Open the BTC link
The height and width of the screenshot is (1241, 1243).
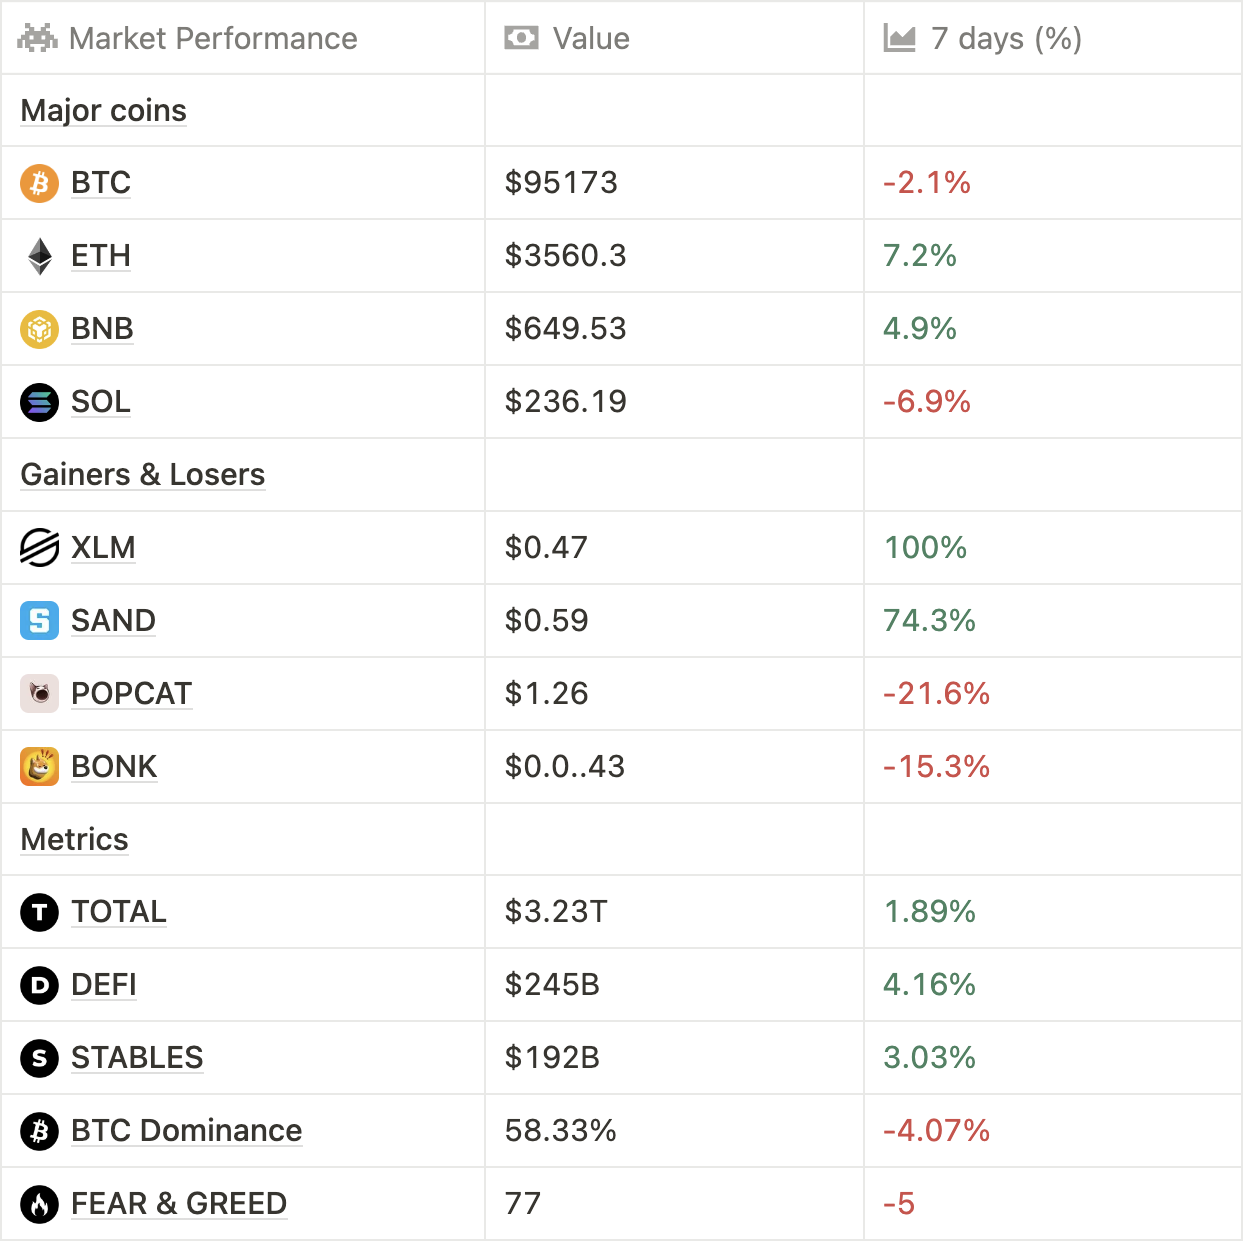point(101,183)
